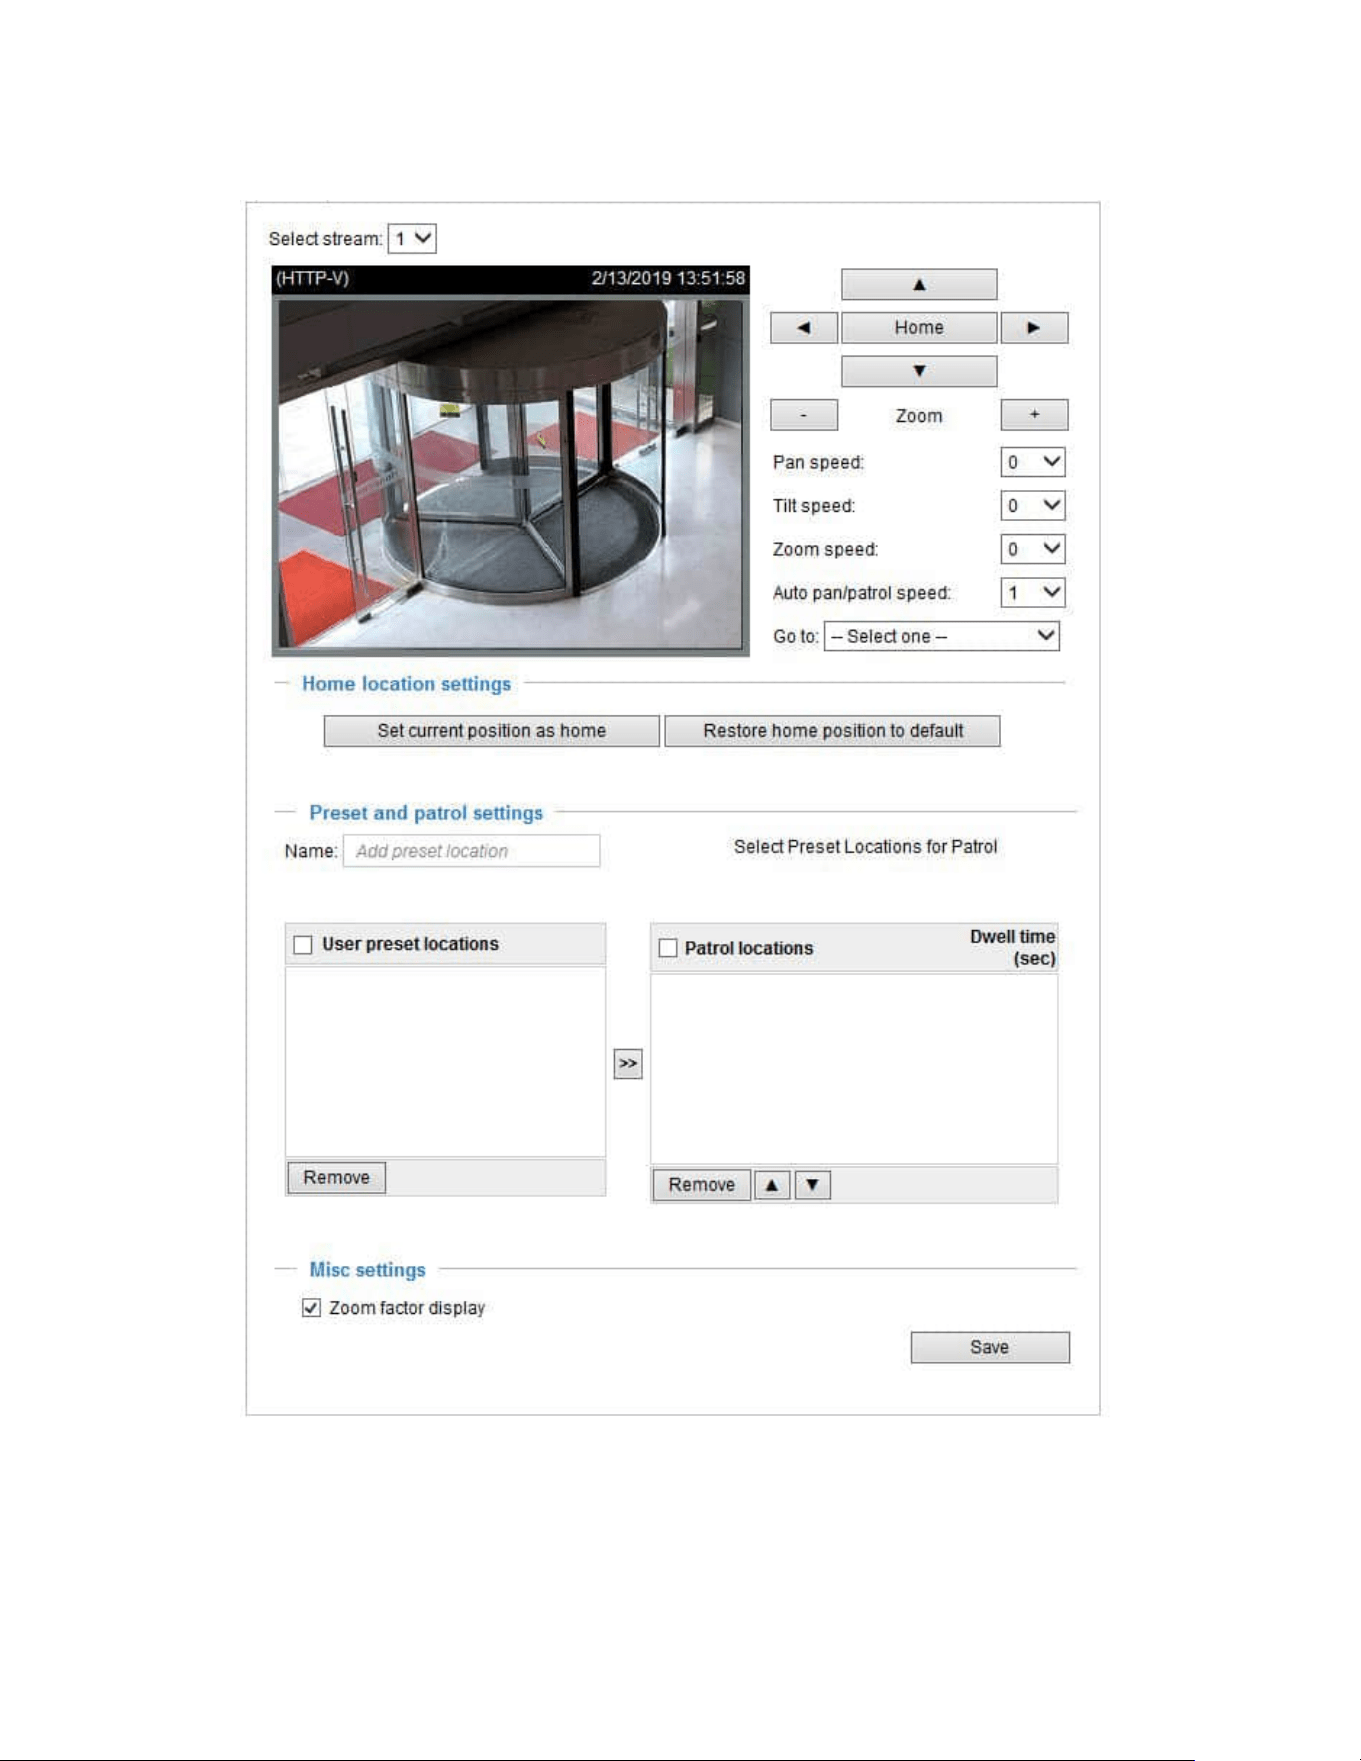The width and height of the screenshot is (1361, 1761).
Task: Open the Auto pan/patrol speed dropdown
Action: pos(1033,593)
